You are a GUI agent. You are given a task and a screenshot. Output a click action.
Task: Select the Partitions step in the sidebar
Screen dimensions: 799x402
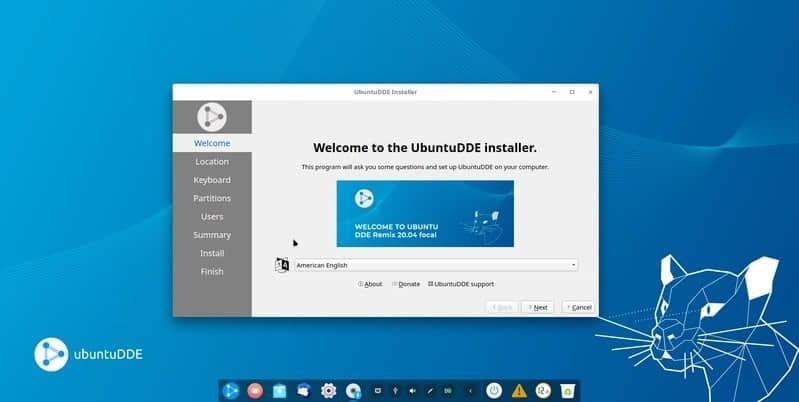point(211,198)
